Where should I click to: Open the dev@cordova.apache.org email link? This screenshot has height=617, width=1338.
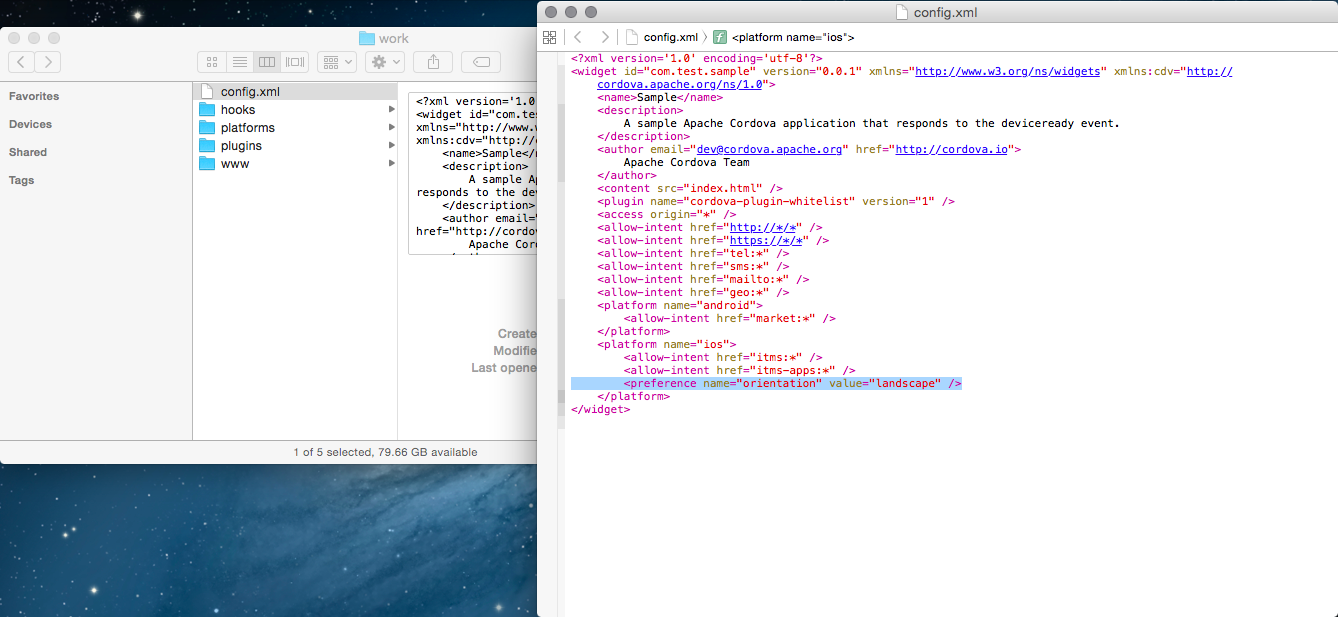769,149
